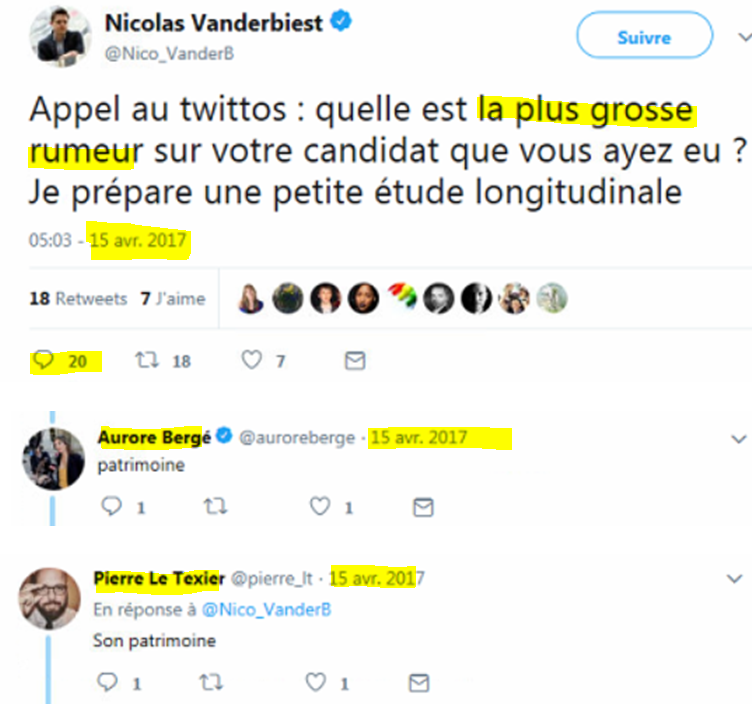The image size is (752, 704).
Task: Open Aurore Bergé's profile avatar
Action: coord(53,459)
